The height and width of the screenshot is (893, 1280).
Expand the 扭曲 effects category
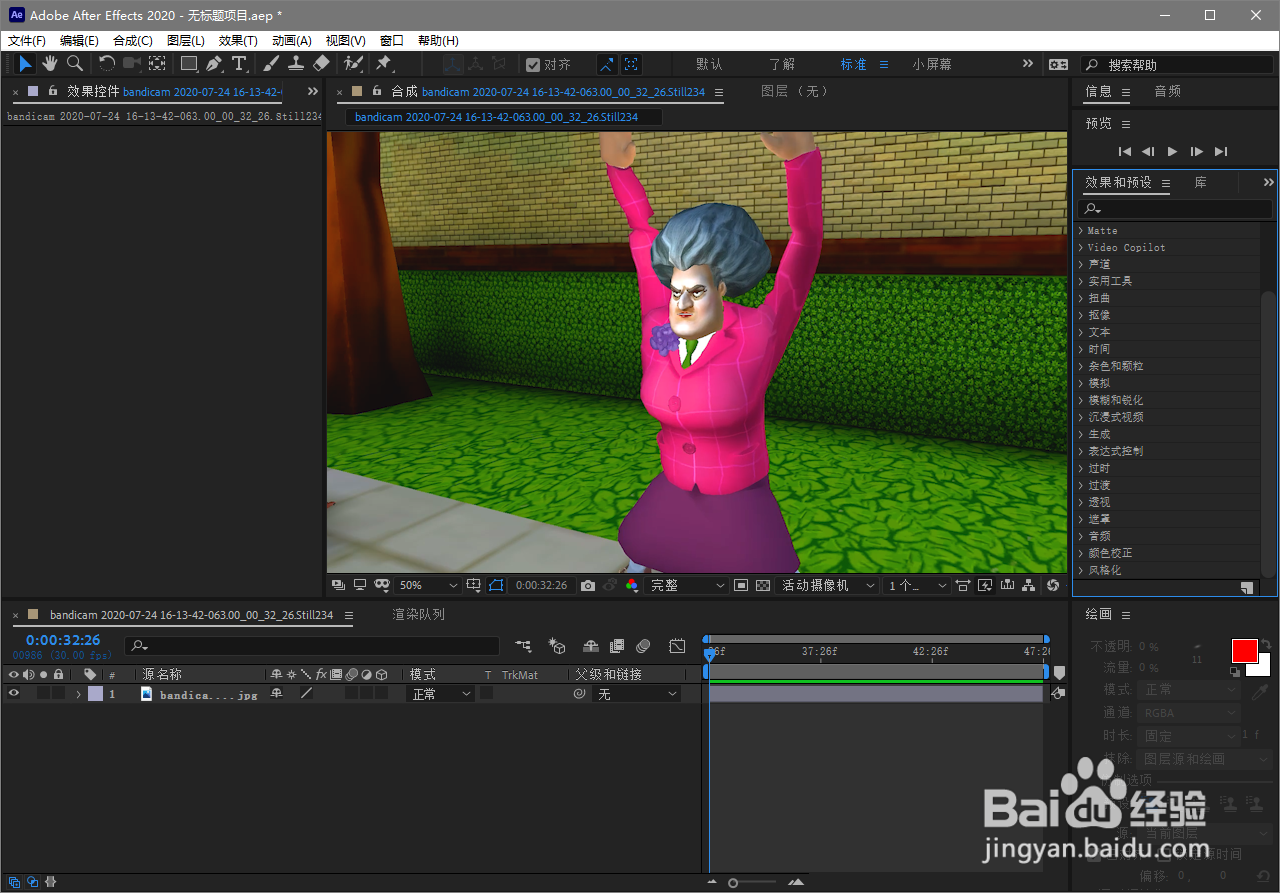coord(1081,298)
